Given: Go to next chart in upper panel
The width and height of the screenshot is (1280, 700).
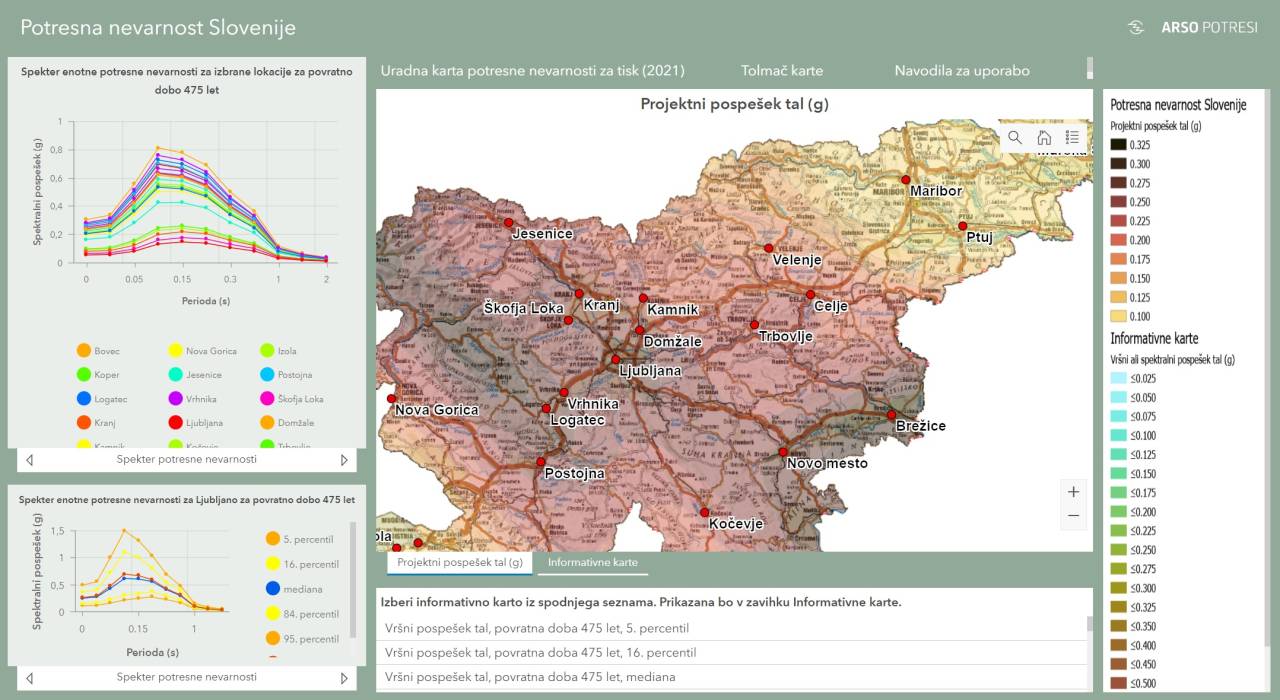Looking at the screenshot, I should [345, 460].
